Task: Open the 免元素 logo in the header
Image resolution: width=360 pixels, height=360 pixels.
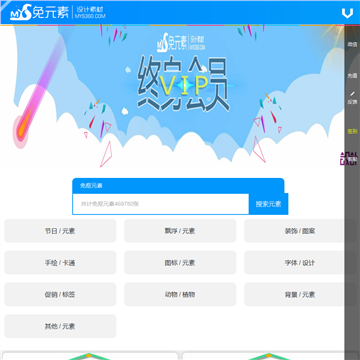Action: tap(58, 12)
